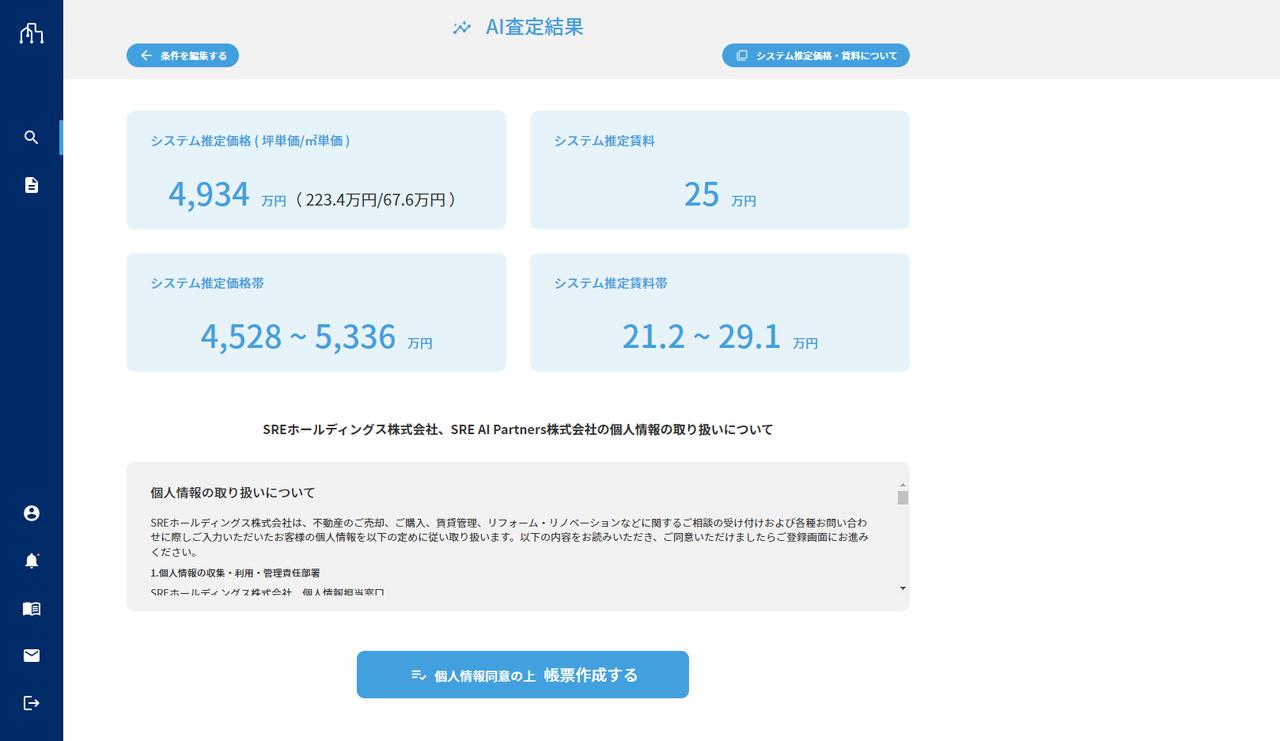
Task: Select the システム推定価格 4,934万円 card
Action: [x=316, y=170]
